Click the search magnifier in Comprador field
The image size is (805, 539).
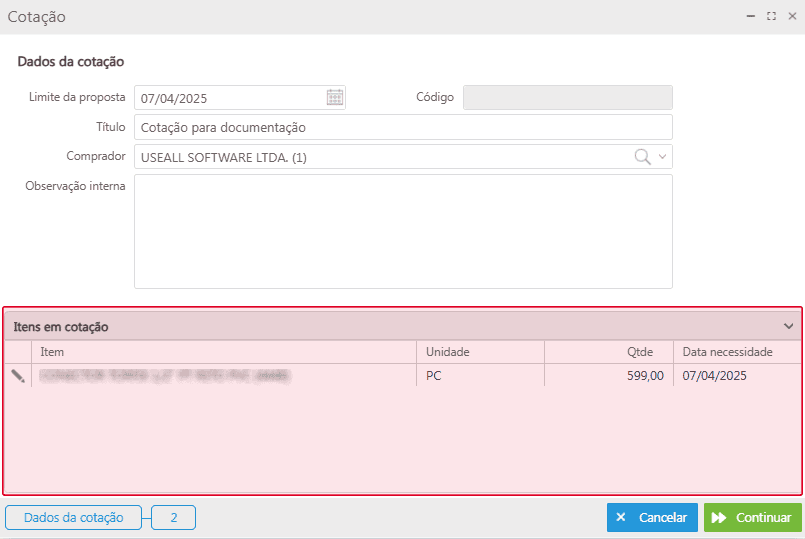point(642,157)
